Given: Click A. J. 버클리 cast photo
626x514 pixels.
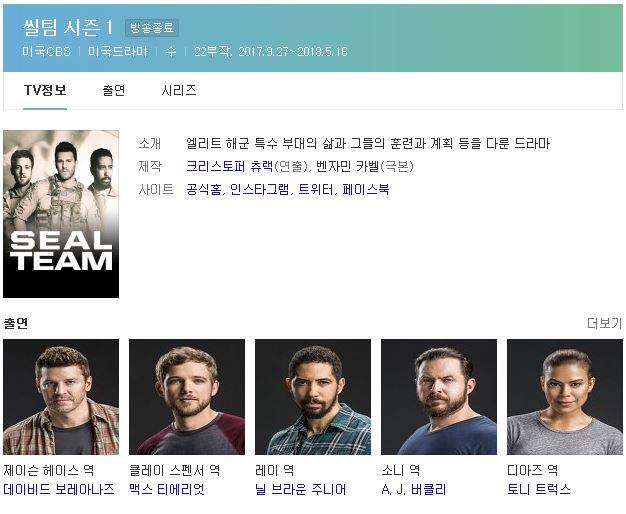Looking at the screenshot, I should (x=439, y=397).
